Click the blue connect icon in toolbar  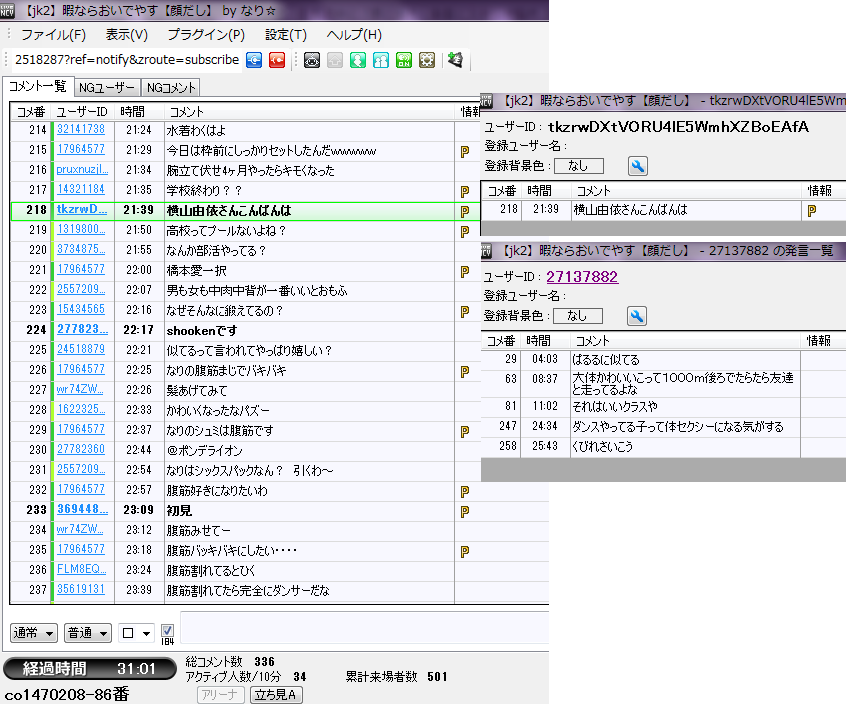pos(254,60)
